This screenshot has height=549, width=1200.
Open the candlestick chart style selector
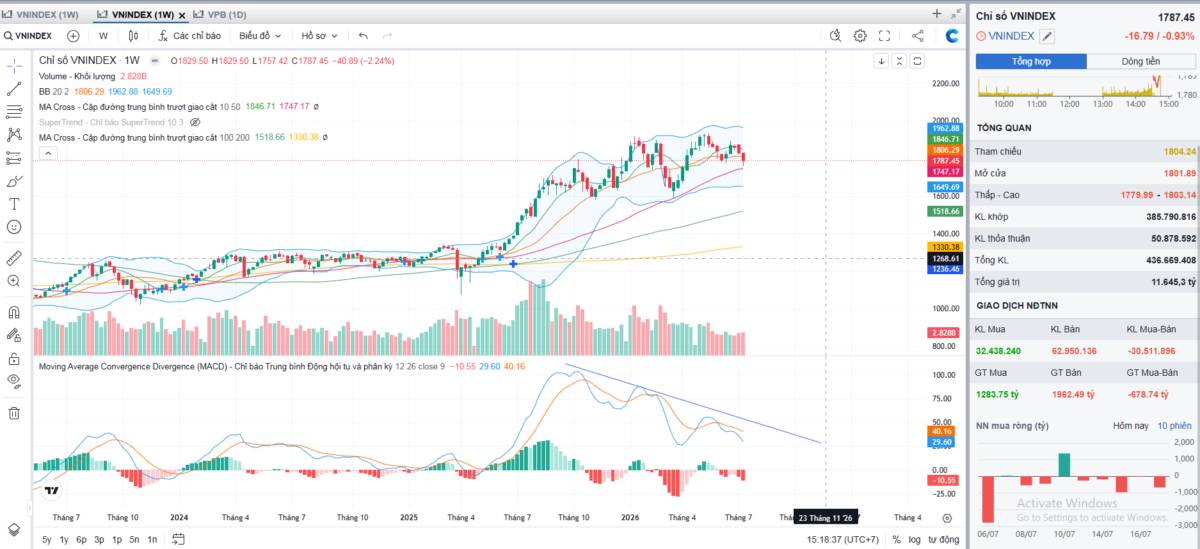pos(134,35)
